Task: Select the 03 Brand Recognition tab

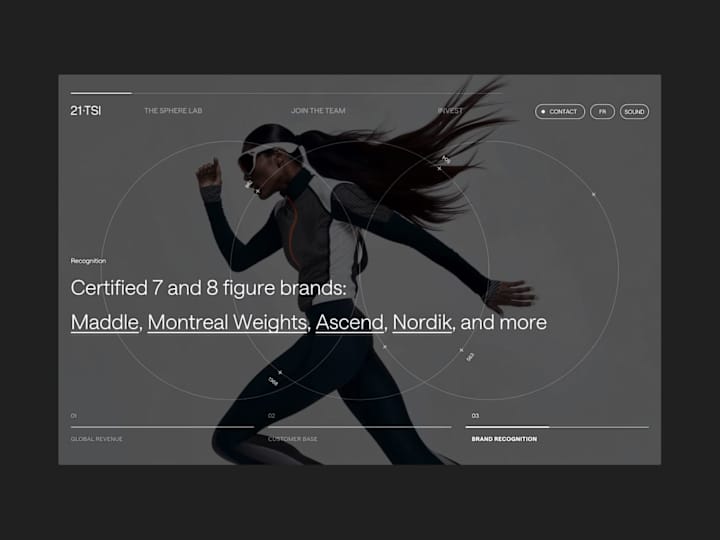Action: [557, 428]
